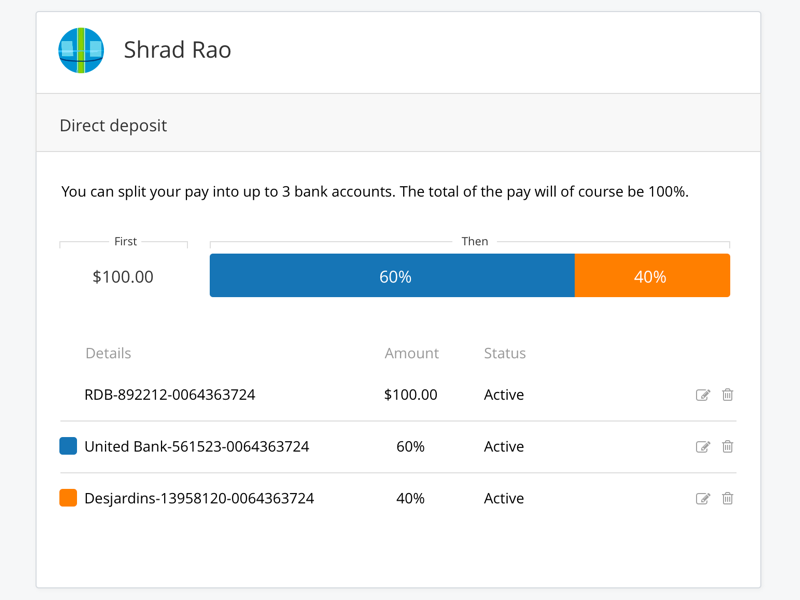
Task: Delete the Desjardins account entry
Action: [x=727, y=498]
